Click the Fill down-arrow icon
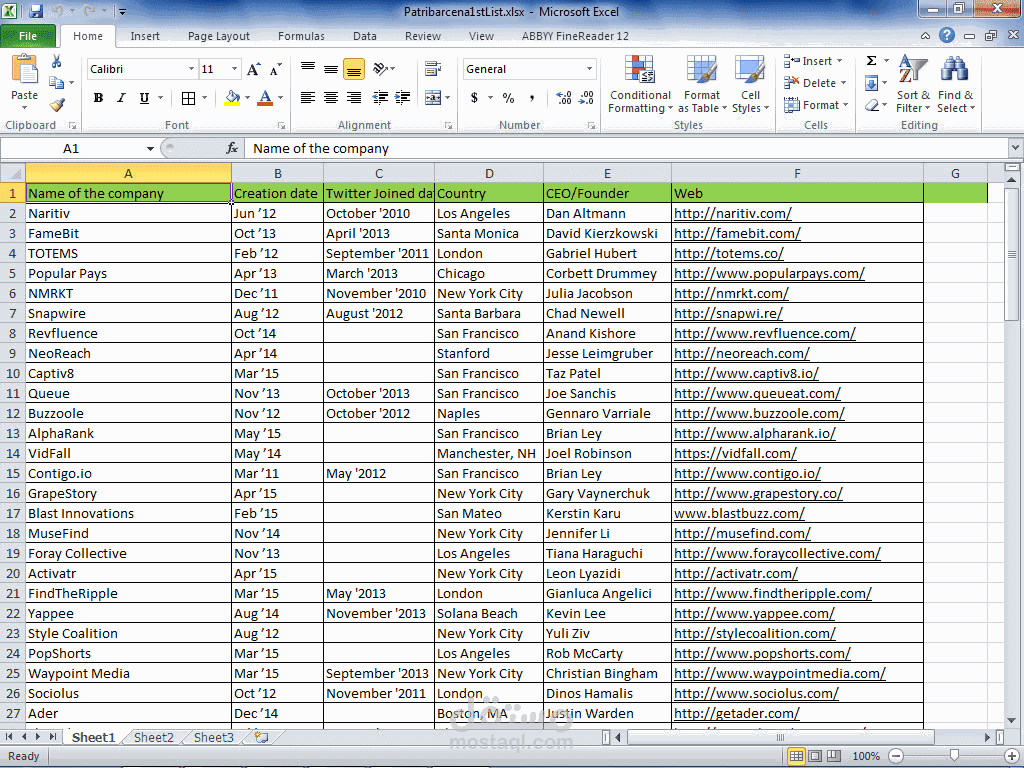 pyautogui.click(x=871, y=83)
